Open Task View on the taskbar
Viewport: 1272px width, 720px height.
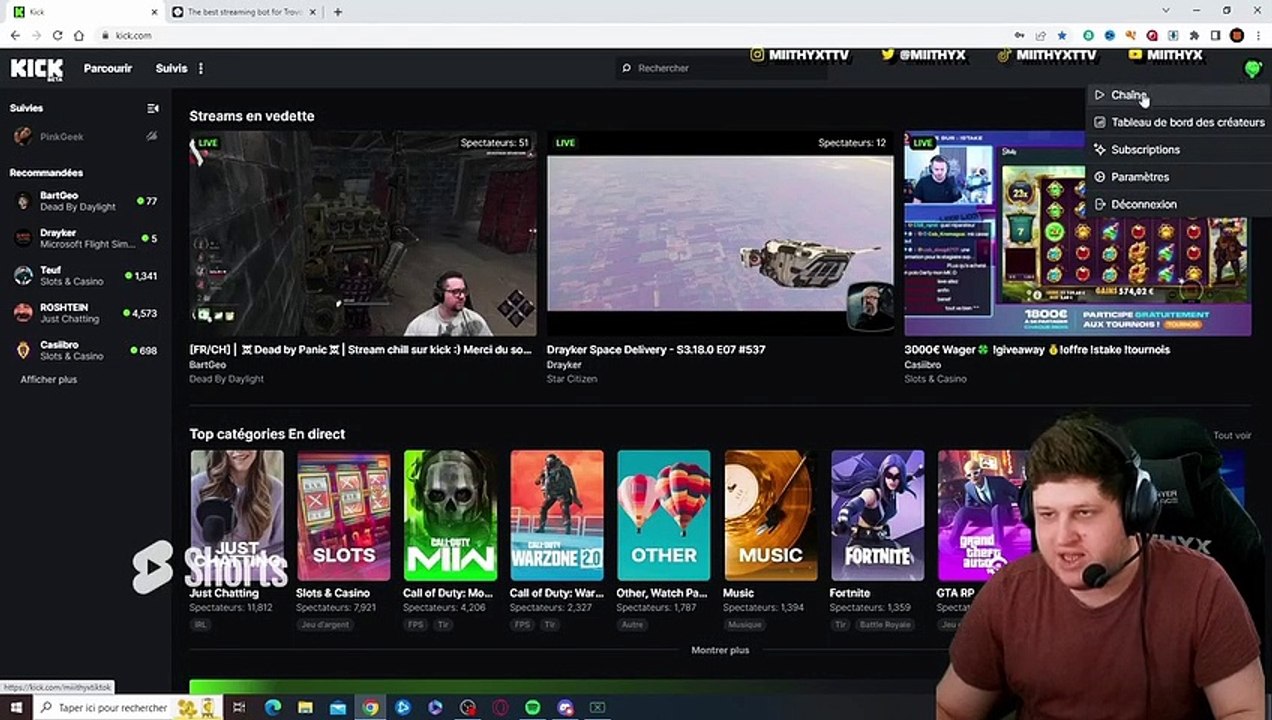[239, 708]
